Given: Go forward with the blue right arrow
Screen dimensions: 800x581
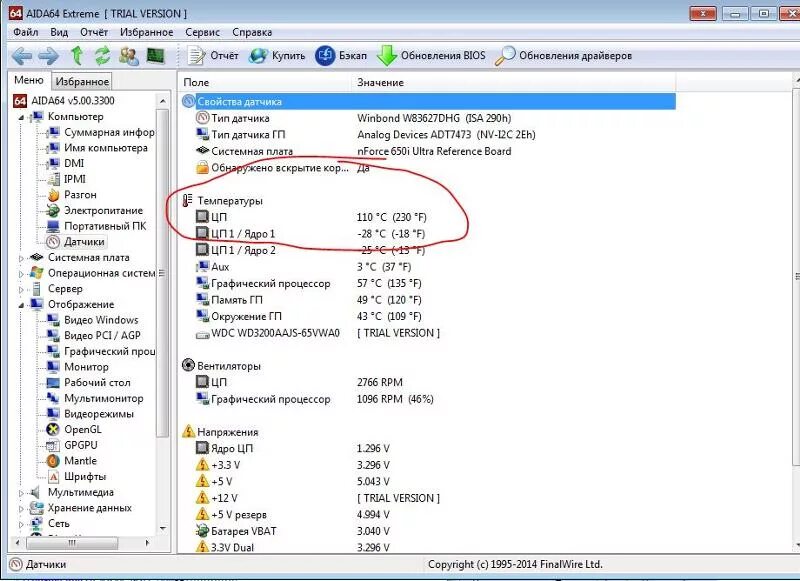Looking at the screenshot, I should coord(49,56).
